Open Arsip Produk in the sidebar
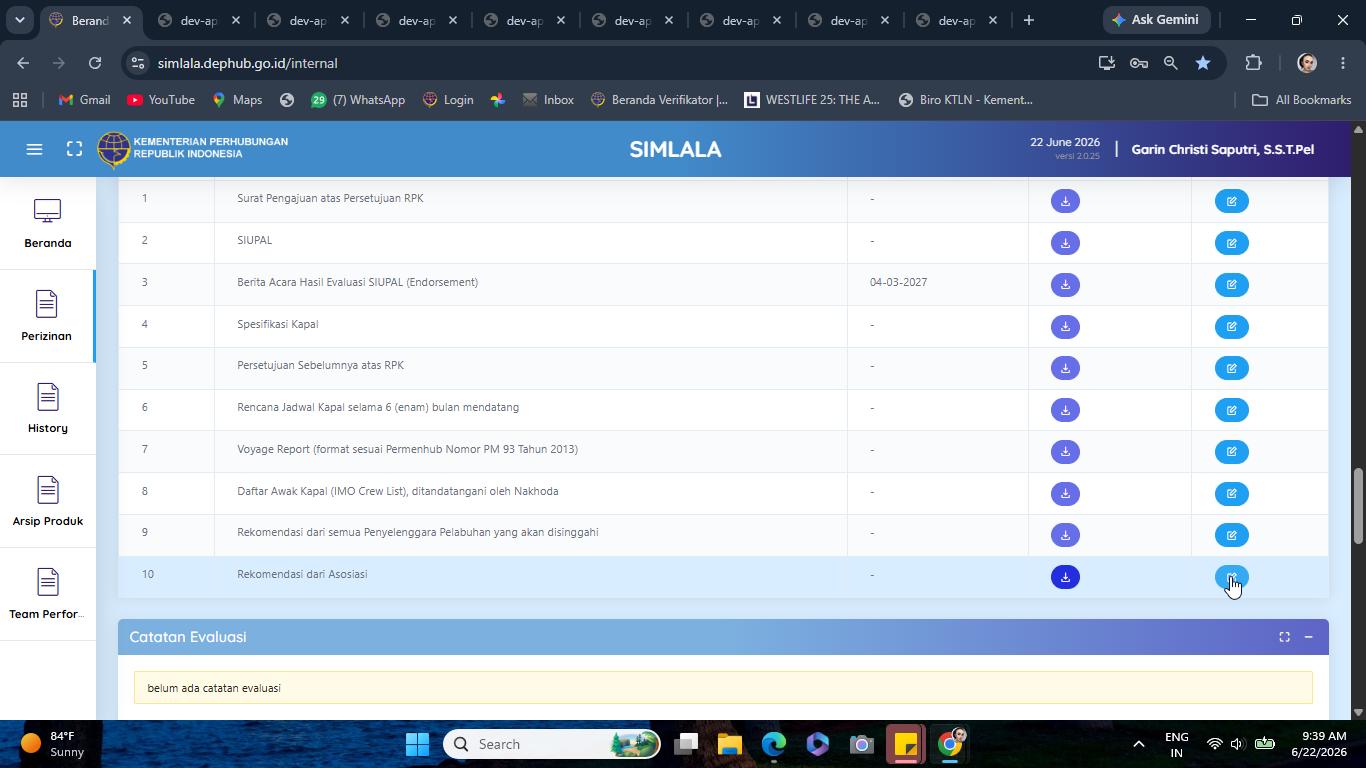The image size is (1366, 768). 47,502
